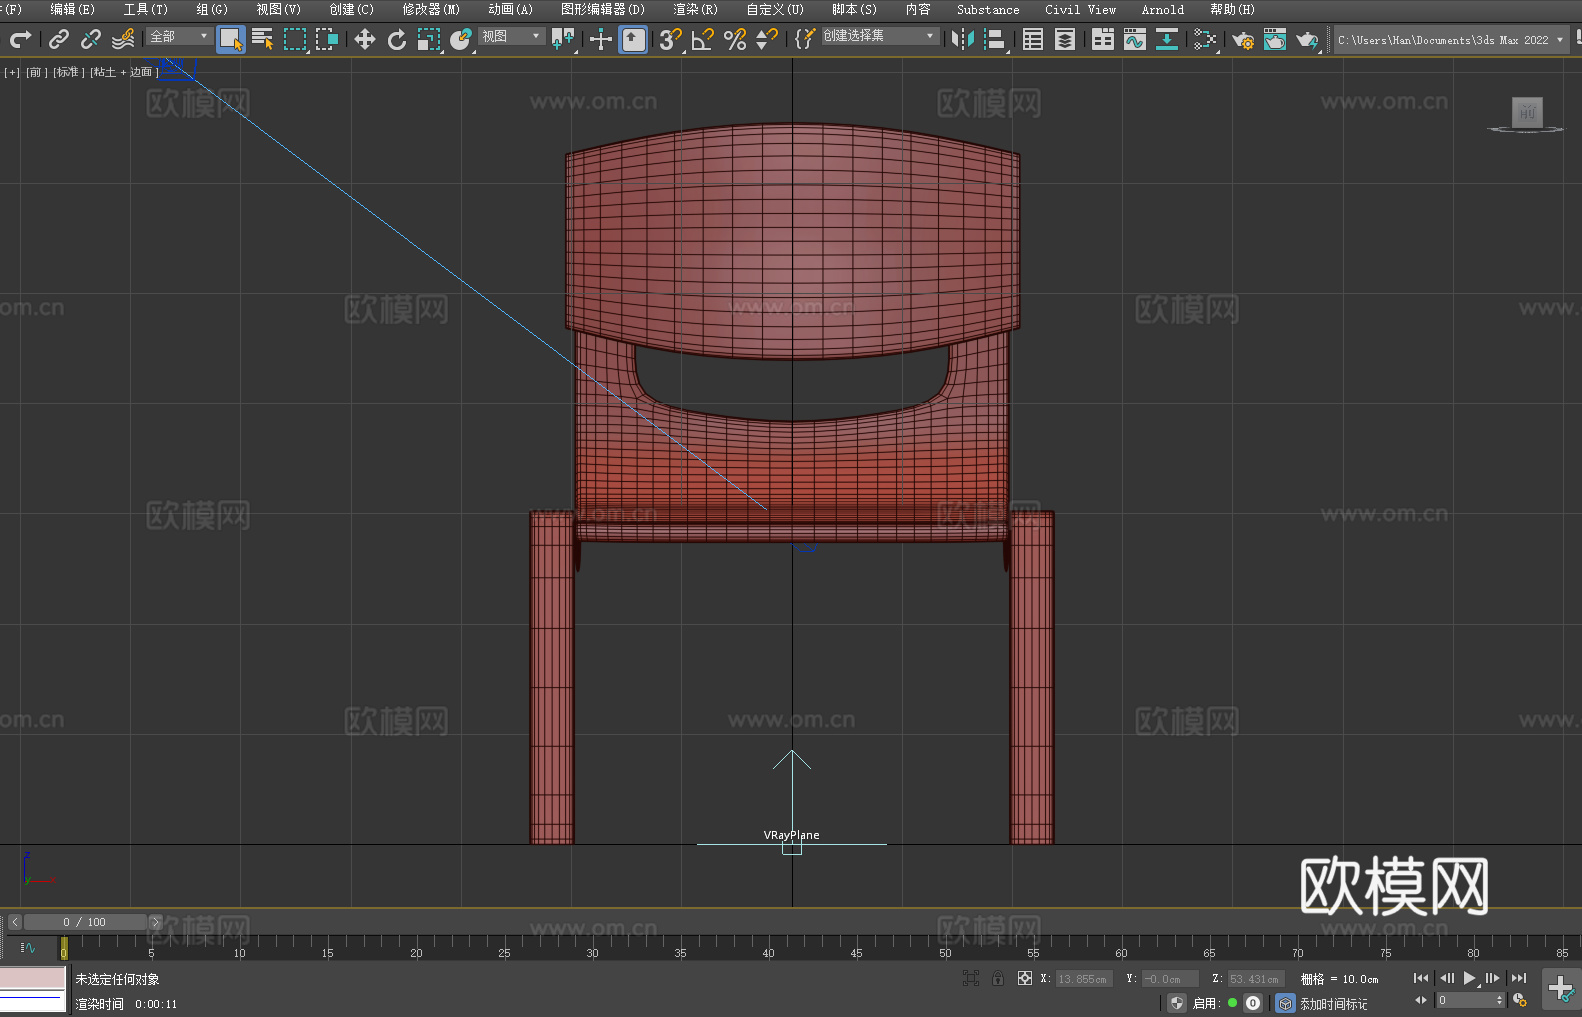Select the Move tool
The height and width of the screenshot is (1017, 1582).
click(x=365, y=39)
